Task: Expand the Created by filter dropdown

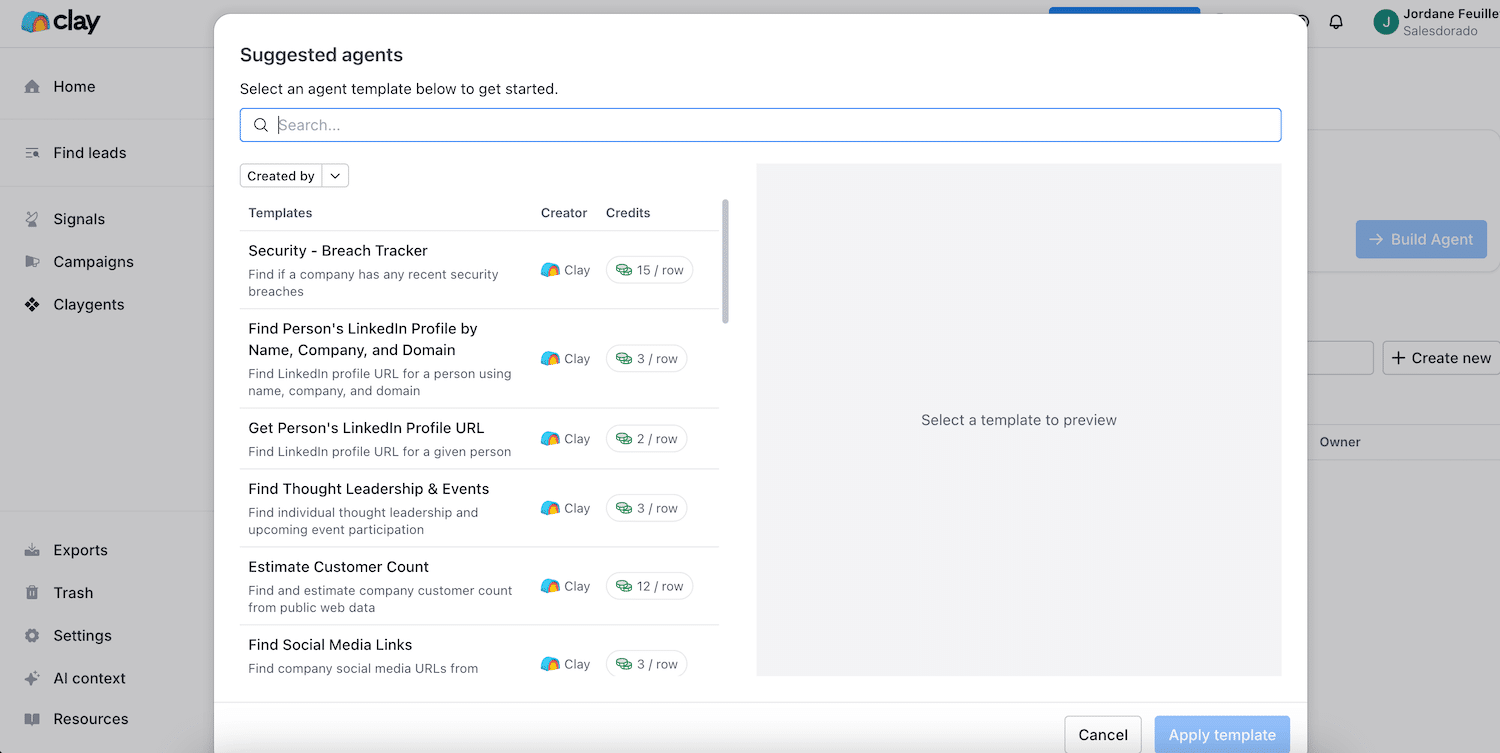Action: click(281, 176)
